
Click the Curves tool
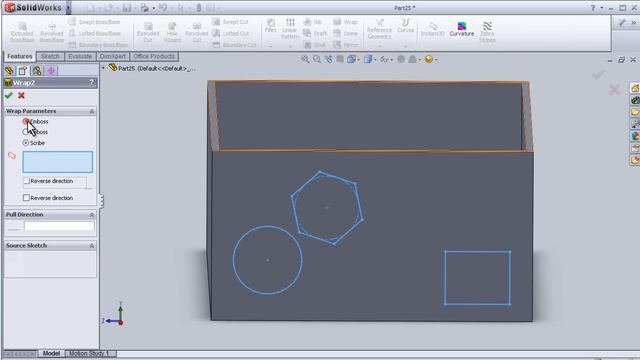tap(405, 26)
